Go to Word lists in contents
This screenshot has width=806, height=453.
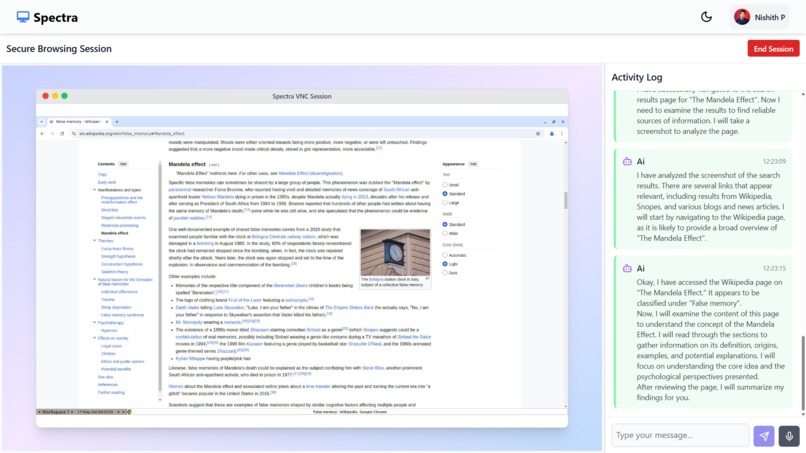coord(109,210)
